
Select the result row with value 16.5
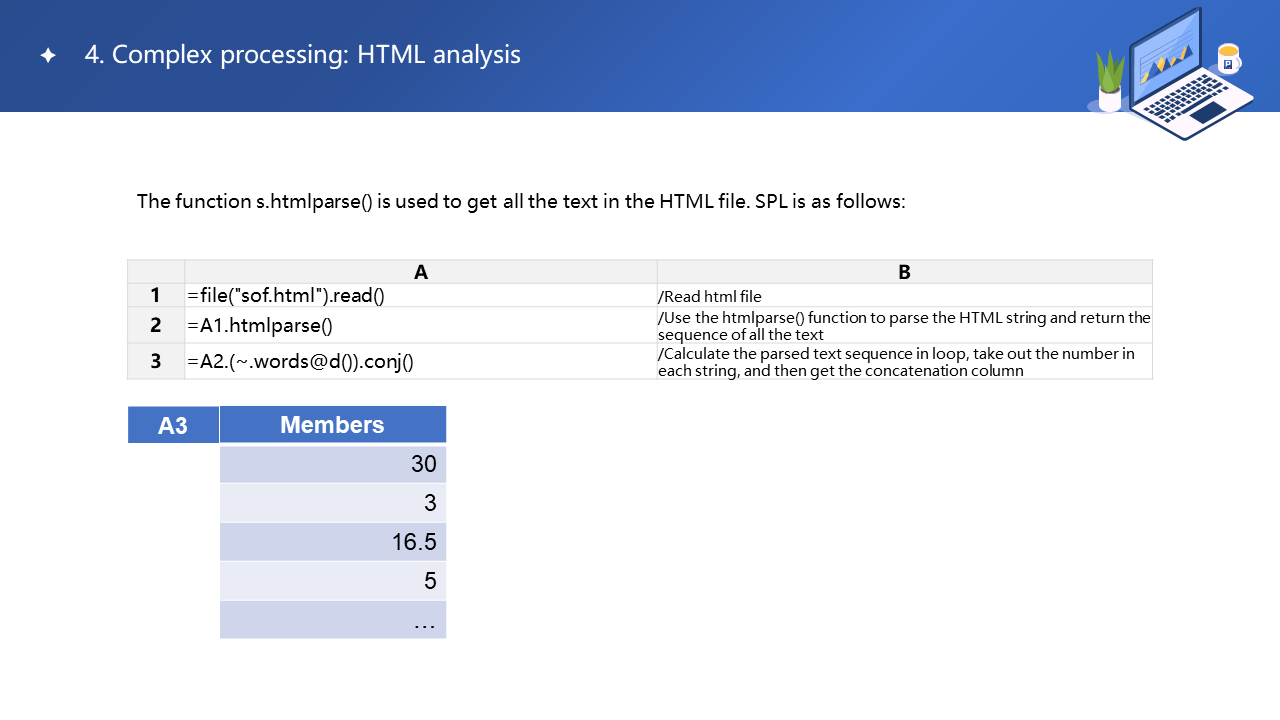point(332,542)
